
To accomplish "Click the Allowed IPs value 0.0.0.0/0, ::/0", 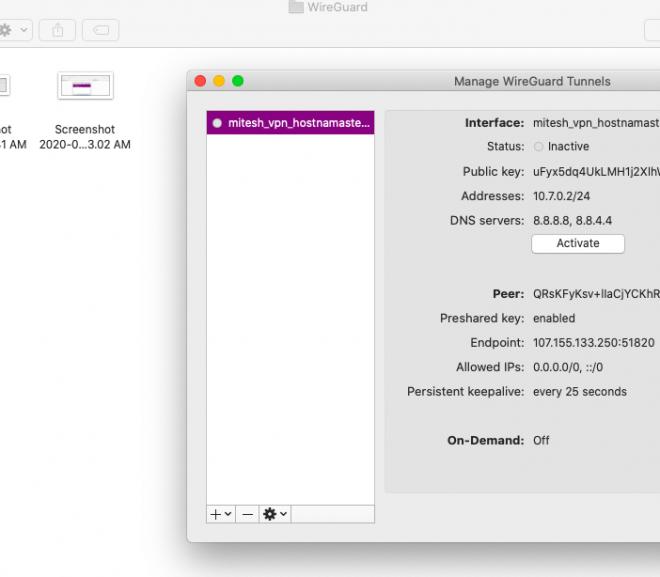I will (568, 367).
